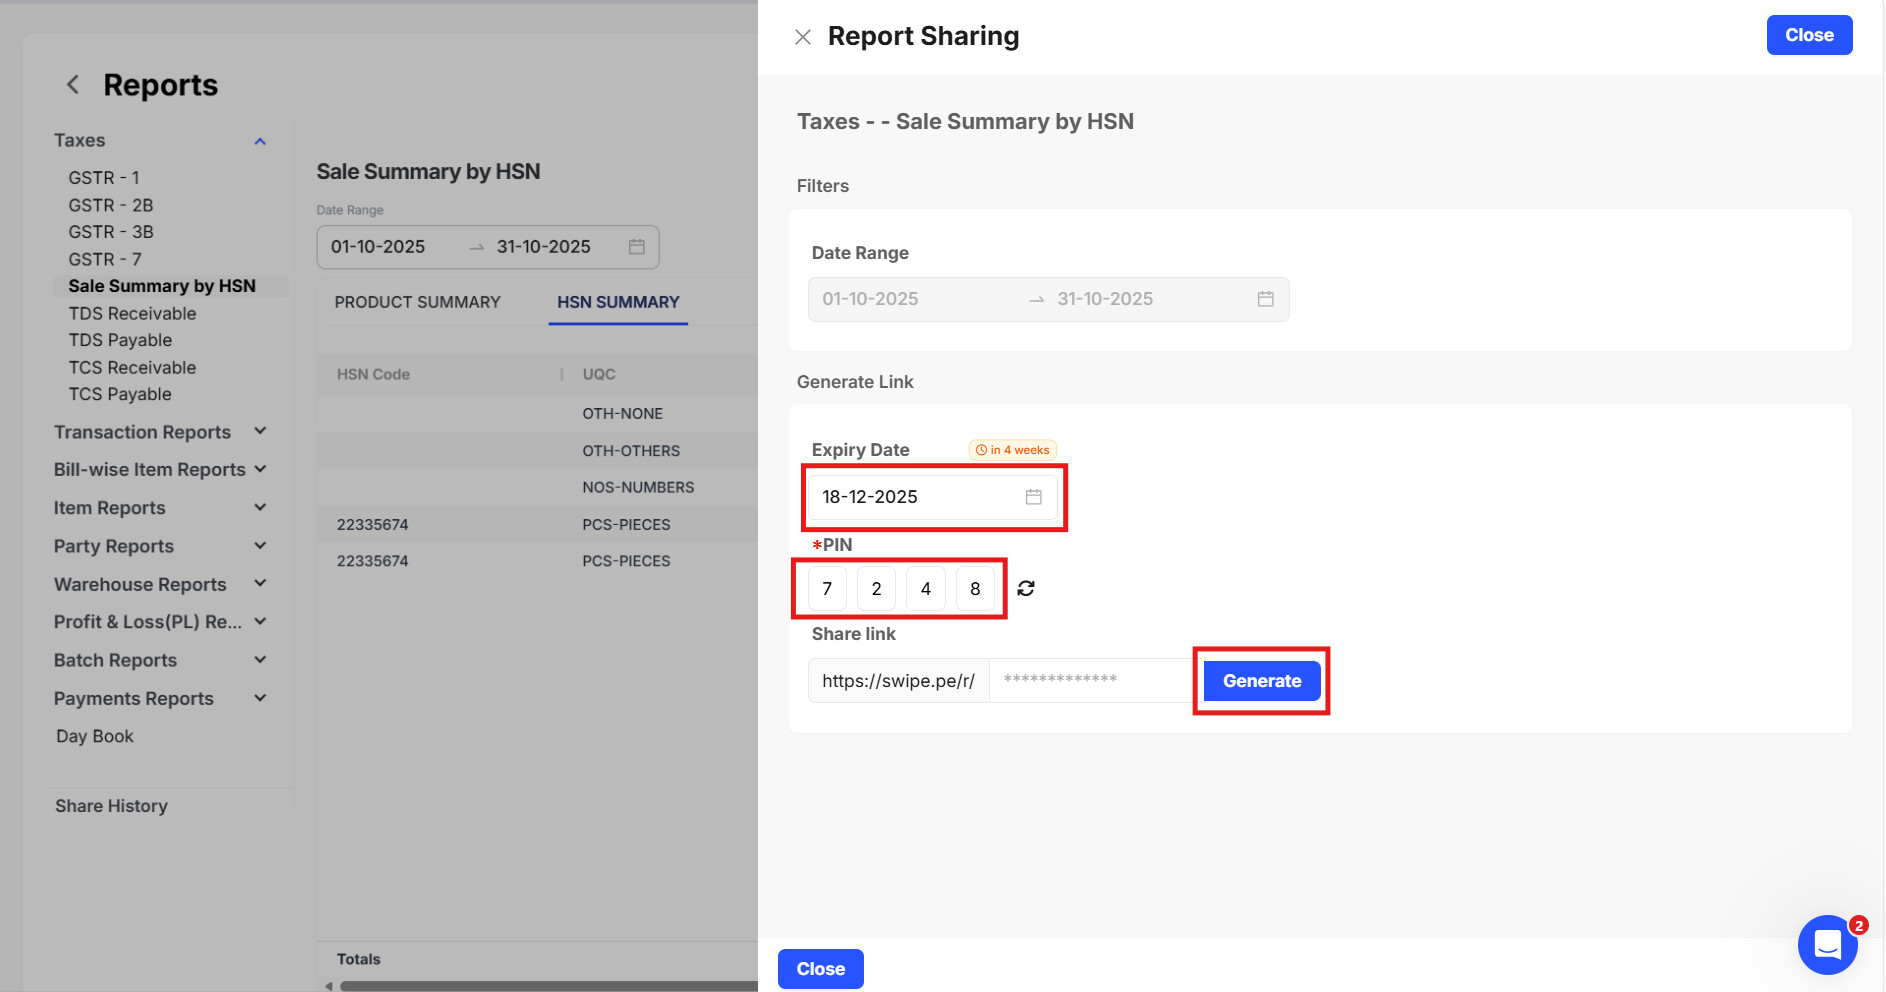The height and width of the screenshot is (992, 1886).
Task: Expand Payments Reports section
Action: point(260,698)
